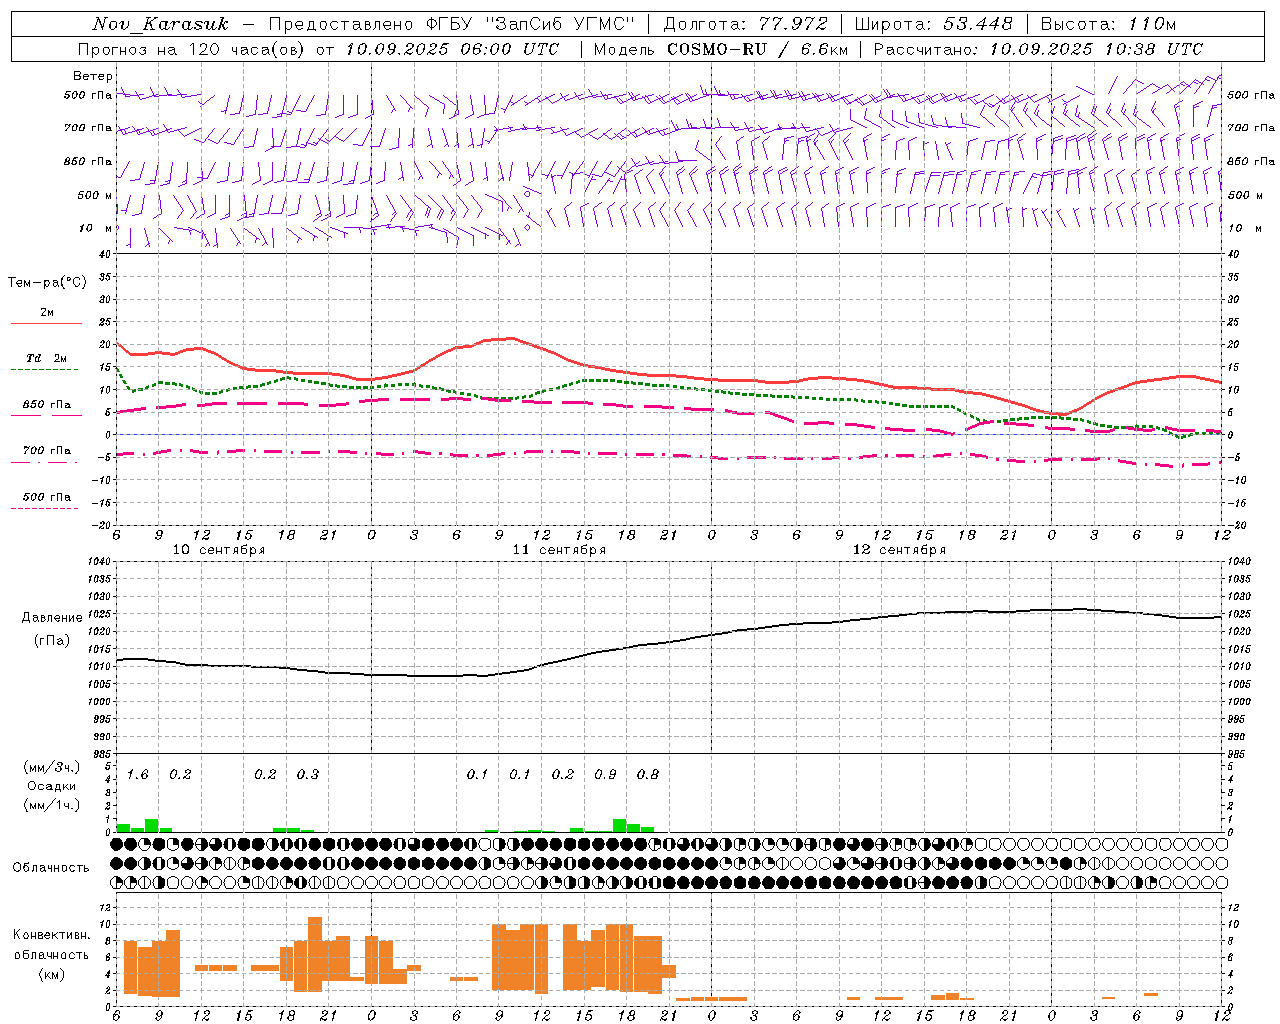Select the 'Предоставлено ФГБУ "ЗапСиб УГМС"' text
1280x1024 pixels.
[x=452, y=24]
